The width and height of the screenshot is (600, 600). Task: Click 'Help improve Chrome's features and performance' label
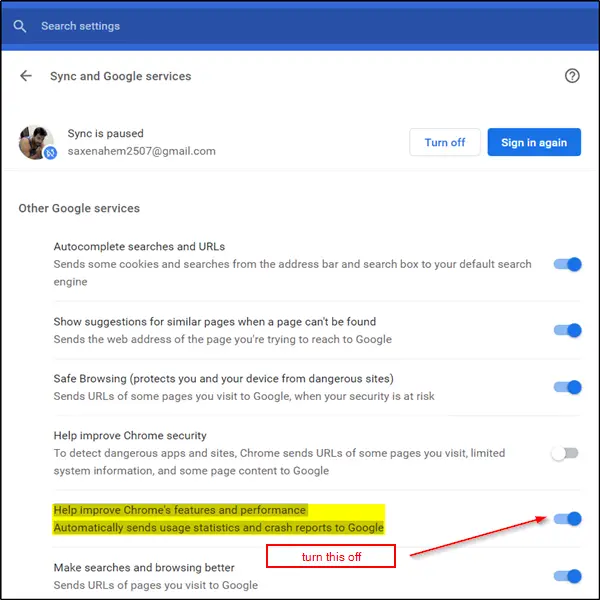pos(179,510)
